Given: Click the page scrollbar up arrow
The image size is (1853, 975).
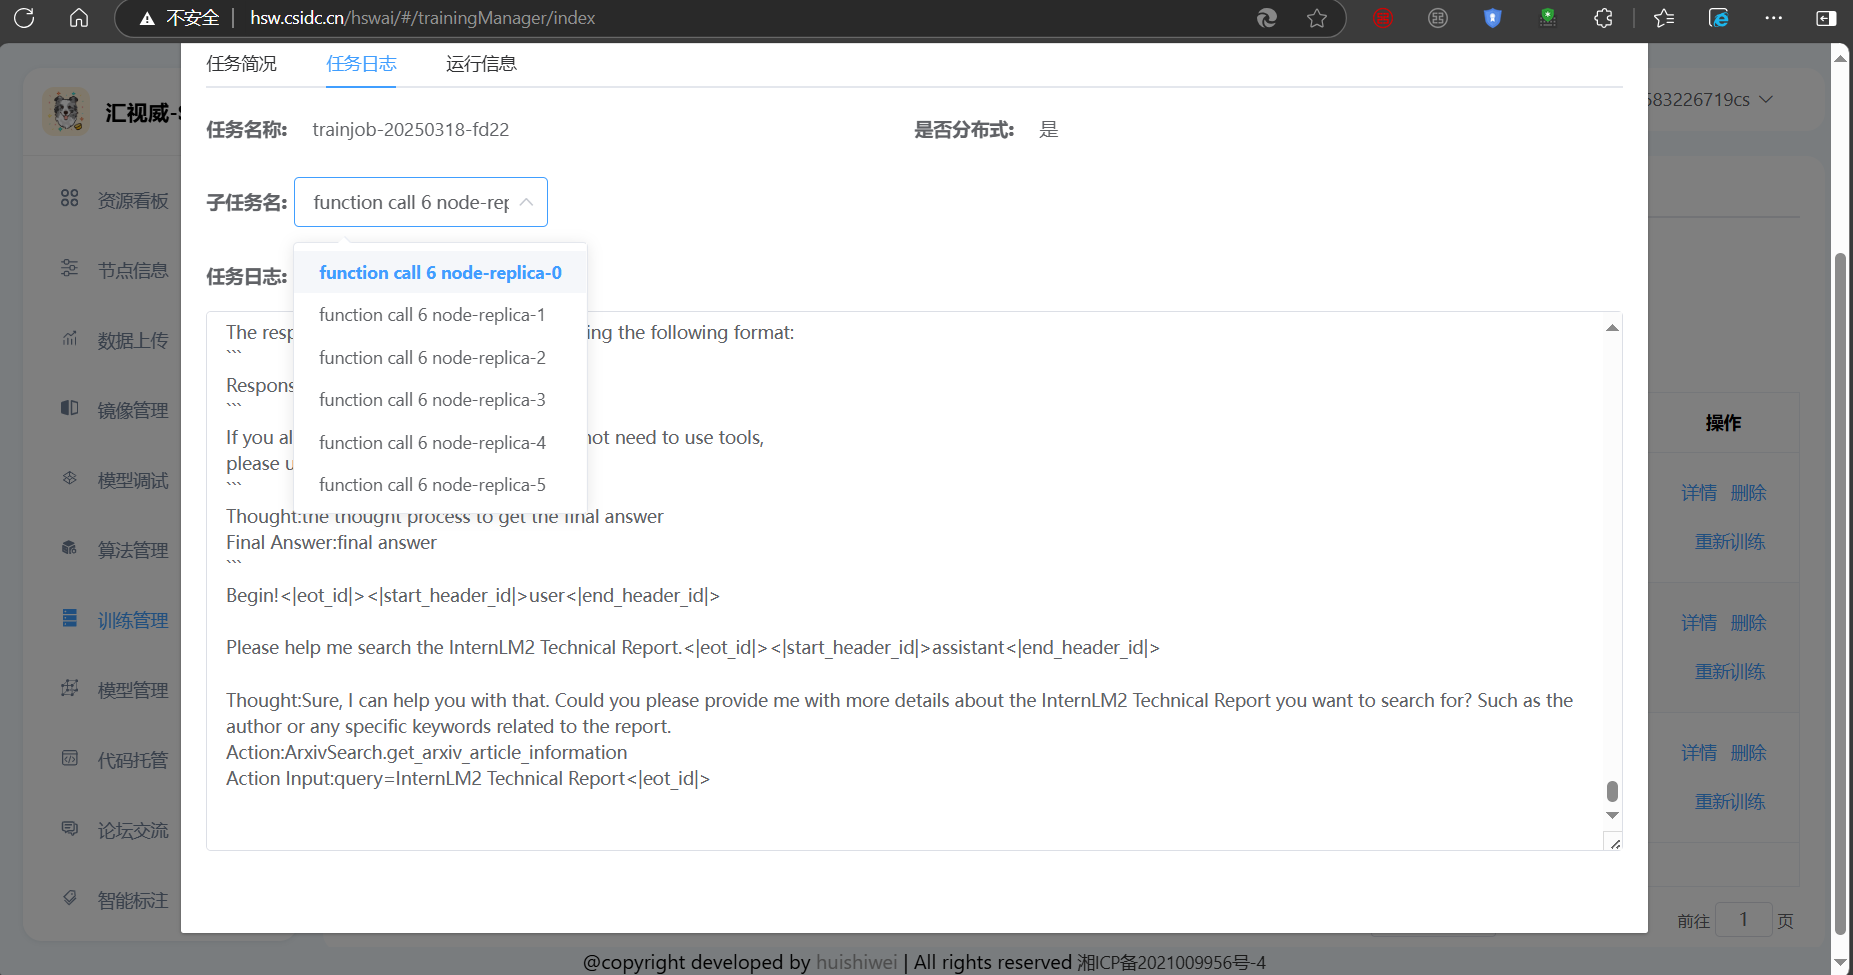Looking at the screenshot, I should (1840, 58).
